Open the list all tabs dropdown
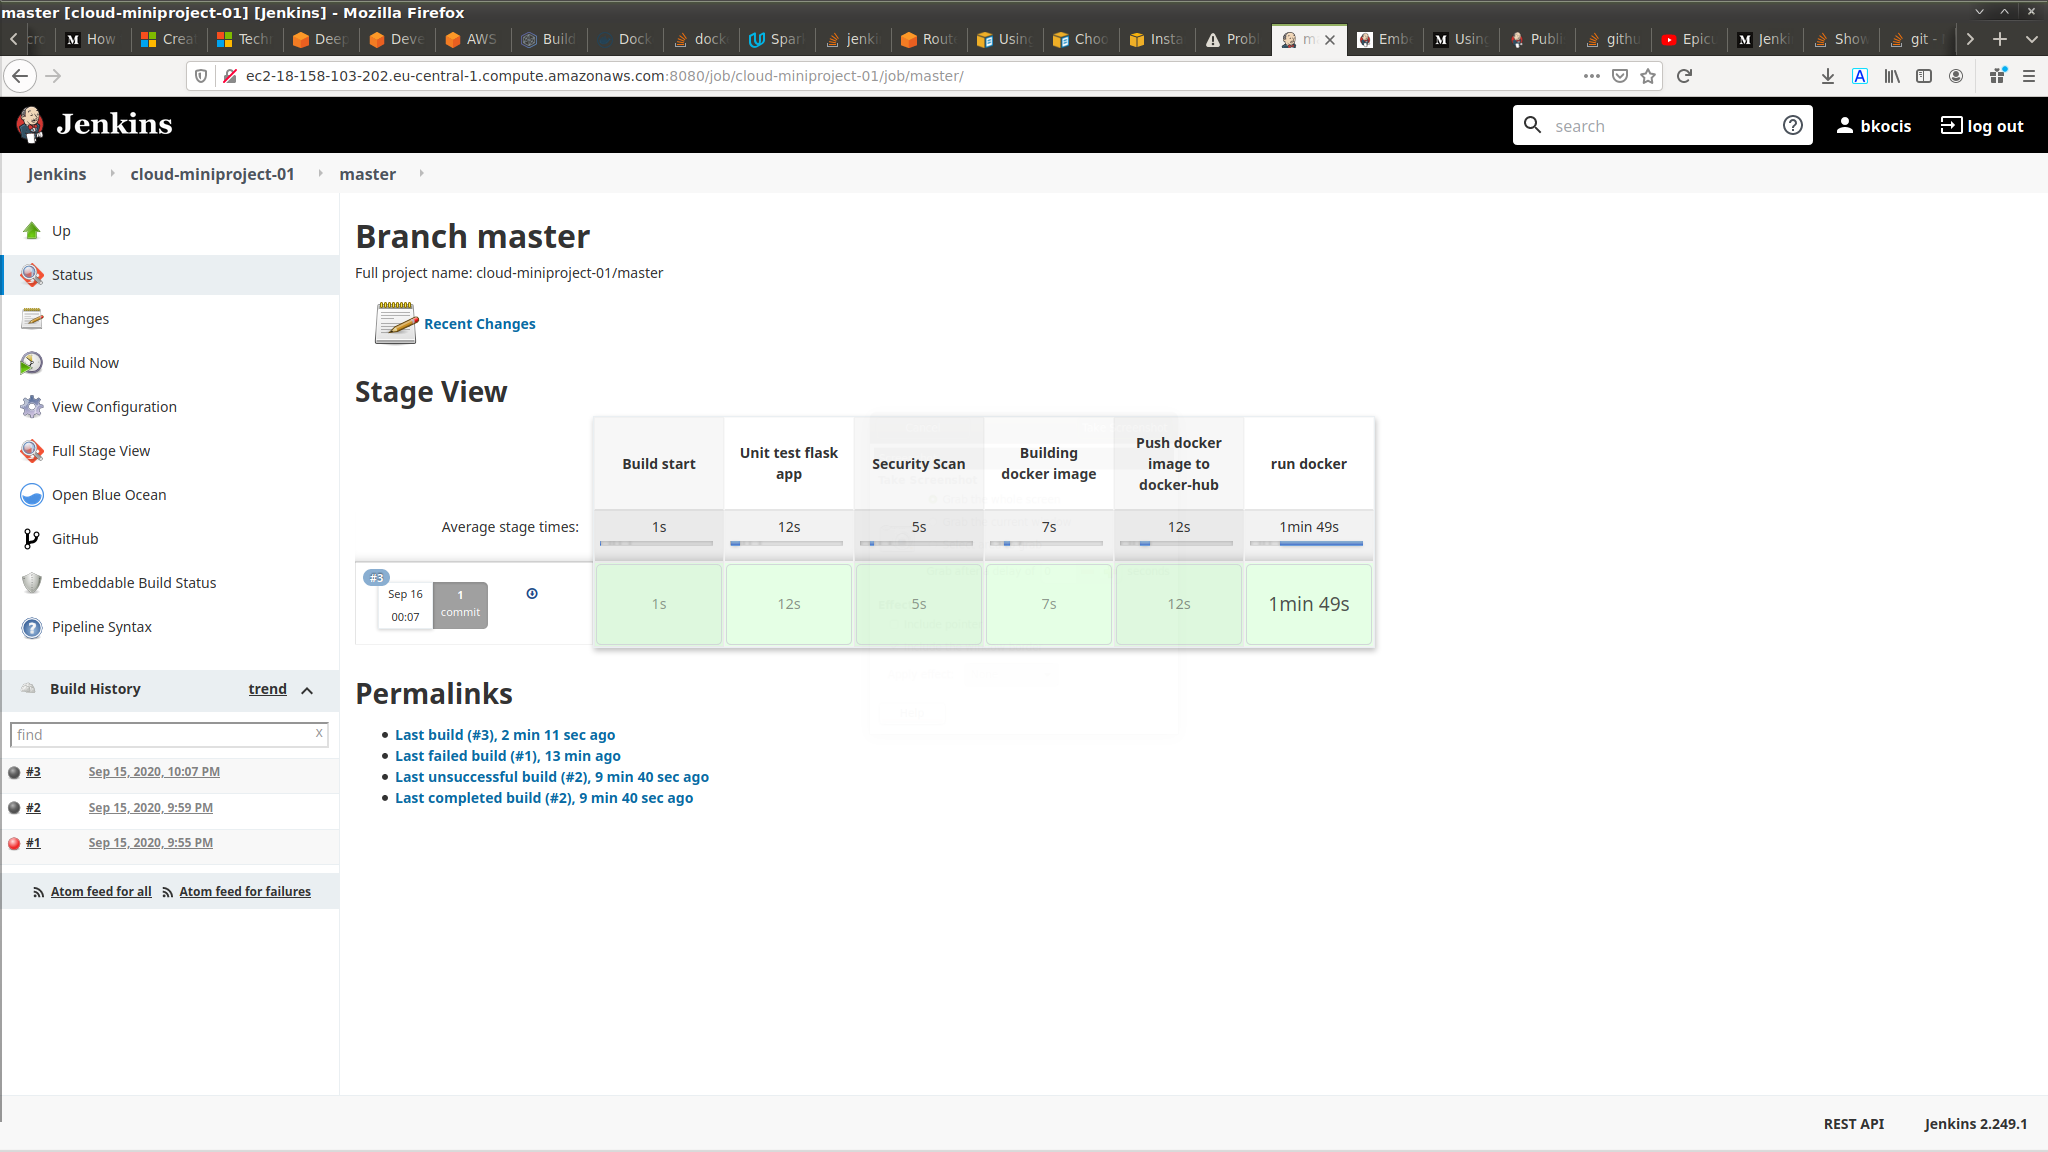Screen dimensions: 2048x1152 2031,39
